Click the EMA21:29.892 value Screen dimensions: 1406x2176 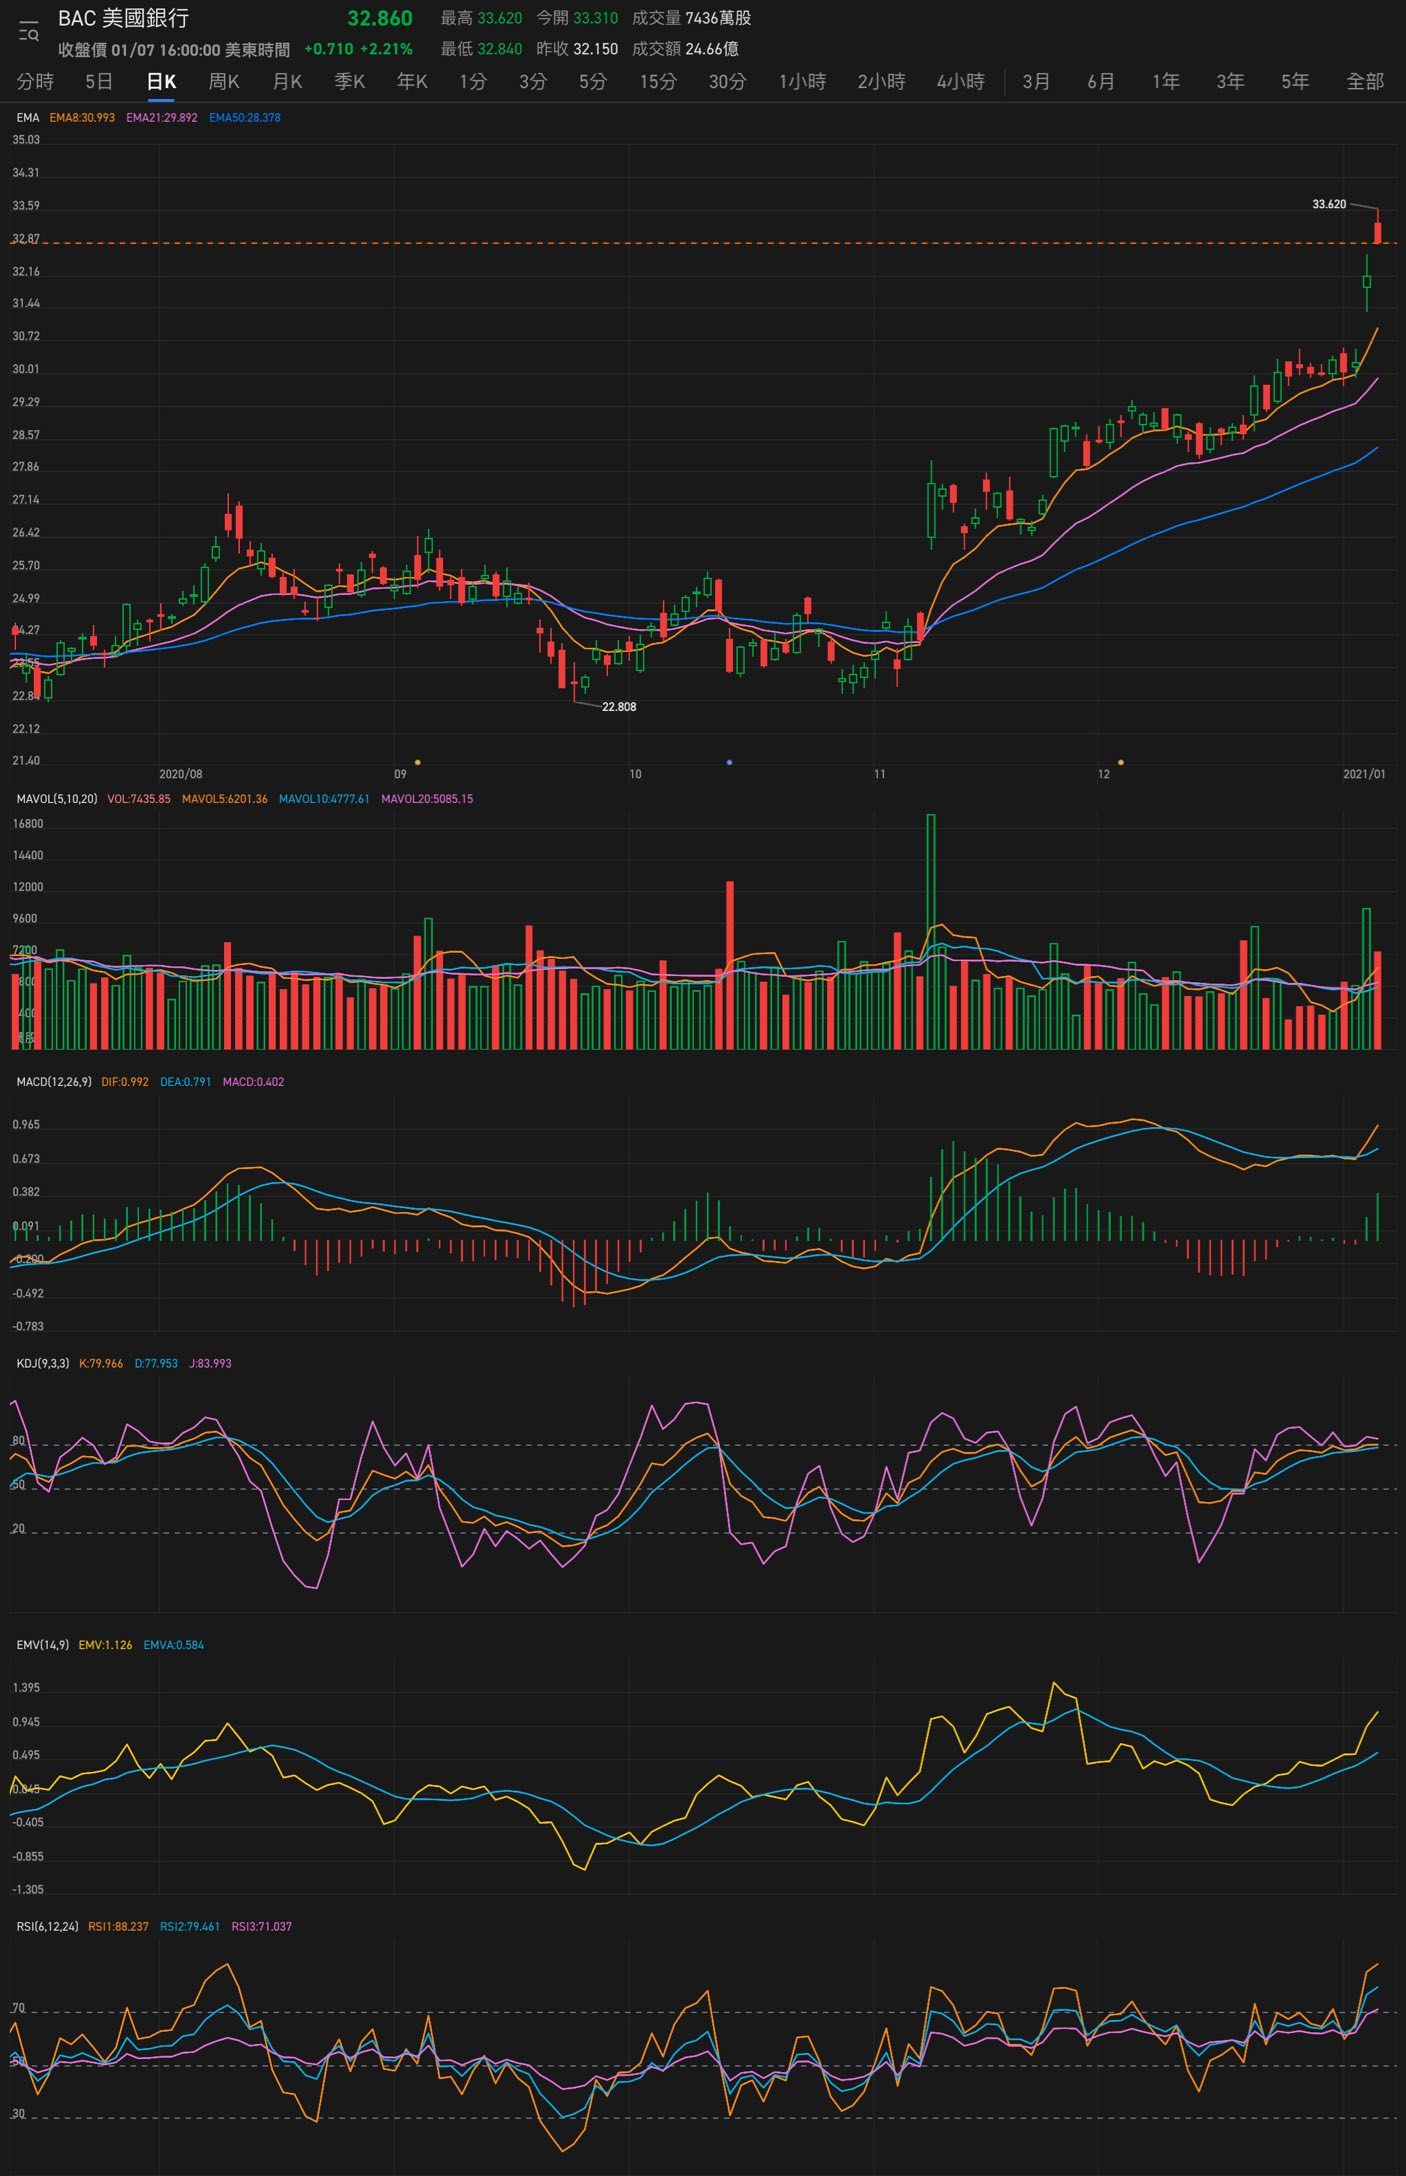click(162, 118)
